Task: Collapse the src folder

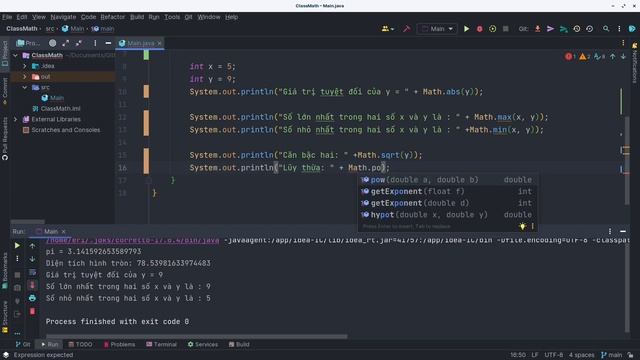Action: (x=24, y=87)
